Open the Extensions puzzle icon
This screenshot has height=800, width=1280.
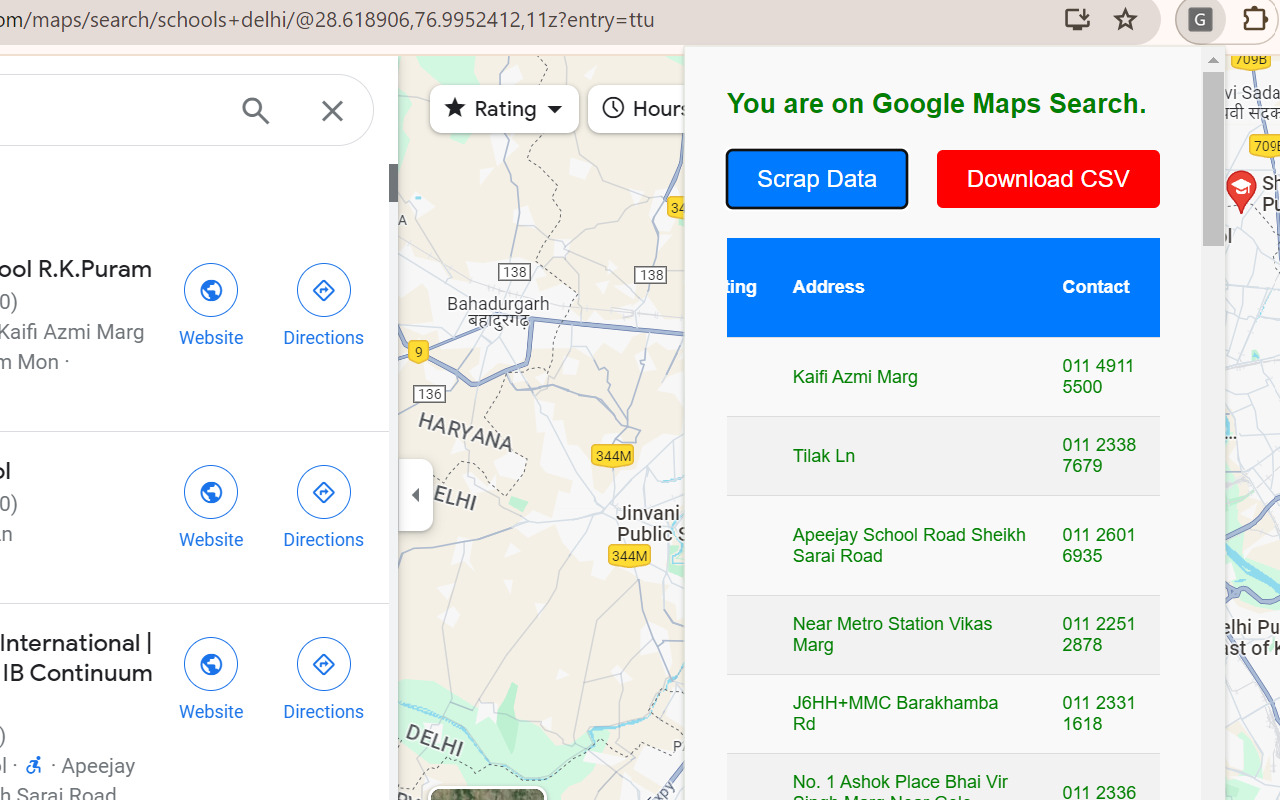(x=1254, y=20)
